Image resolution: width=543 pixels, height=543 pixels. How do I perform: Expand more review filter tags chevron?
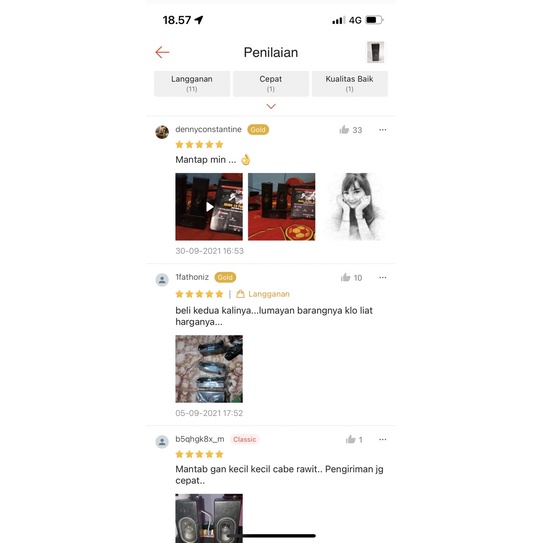(271, 106)
